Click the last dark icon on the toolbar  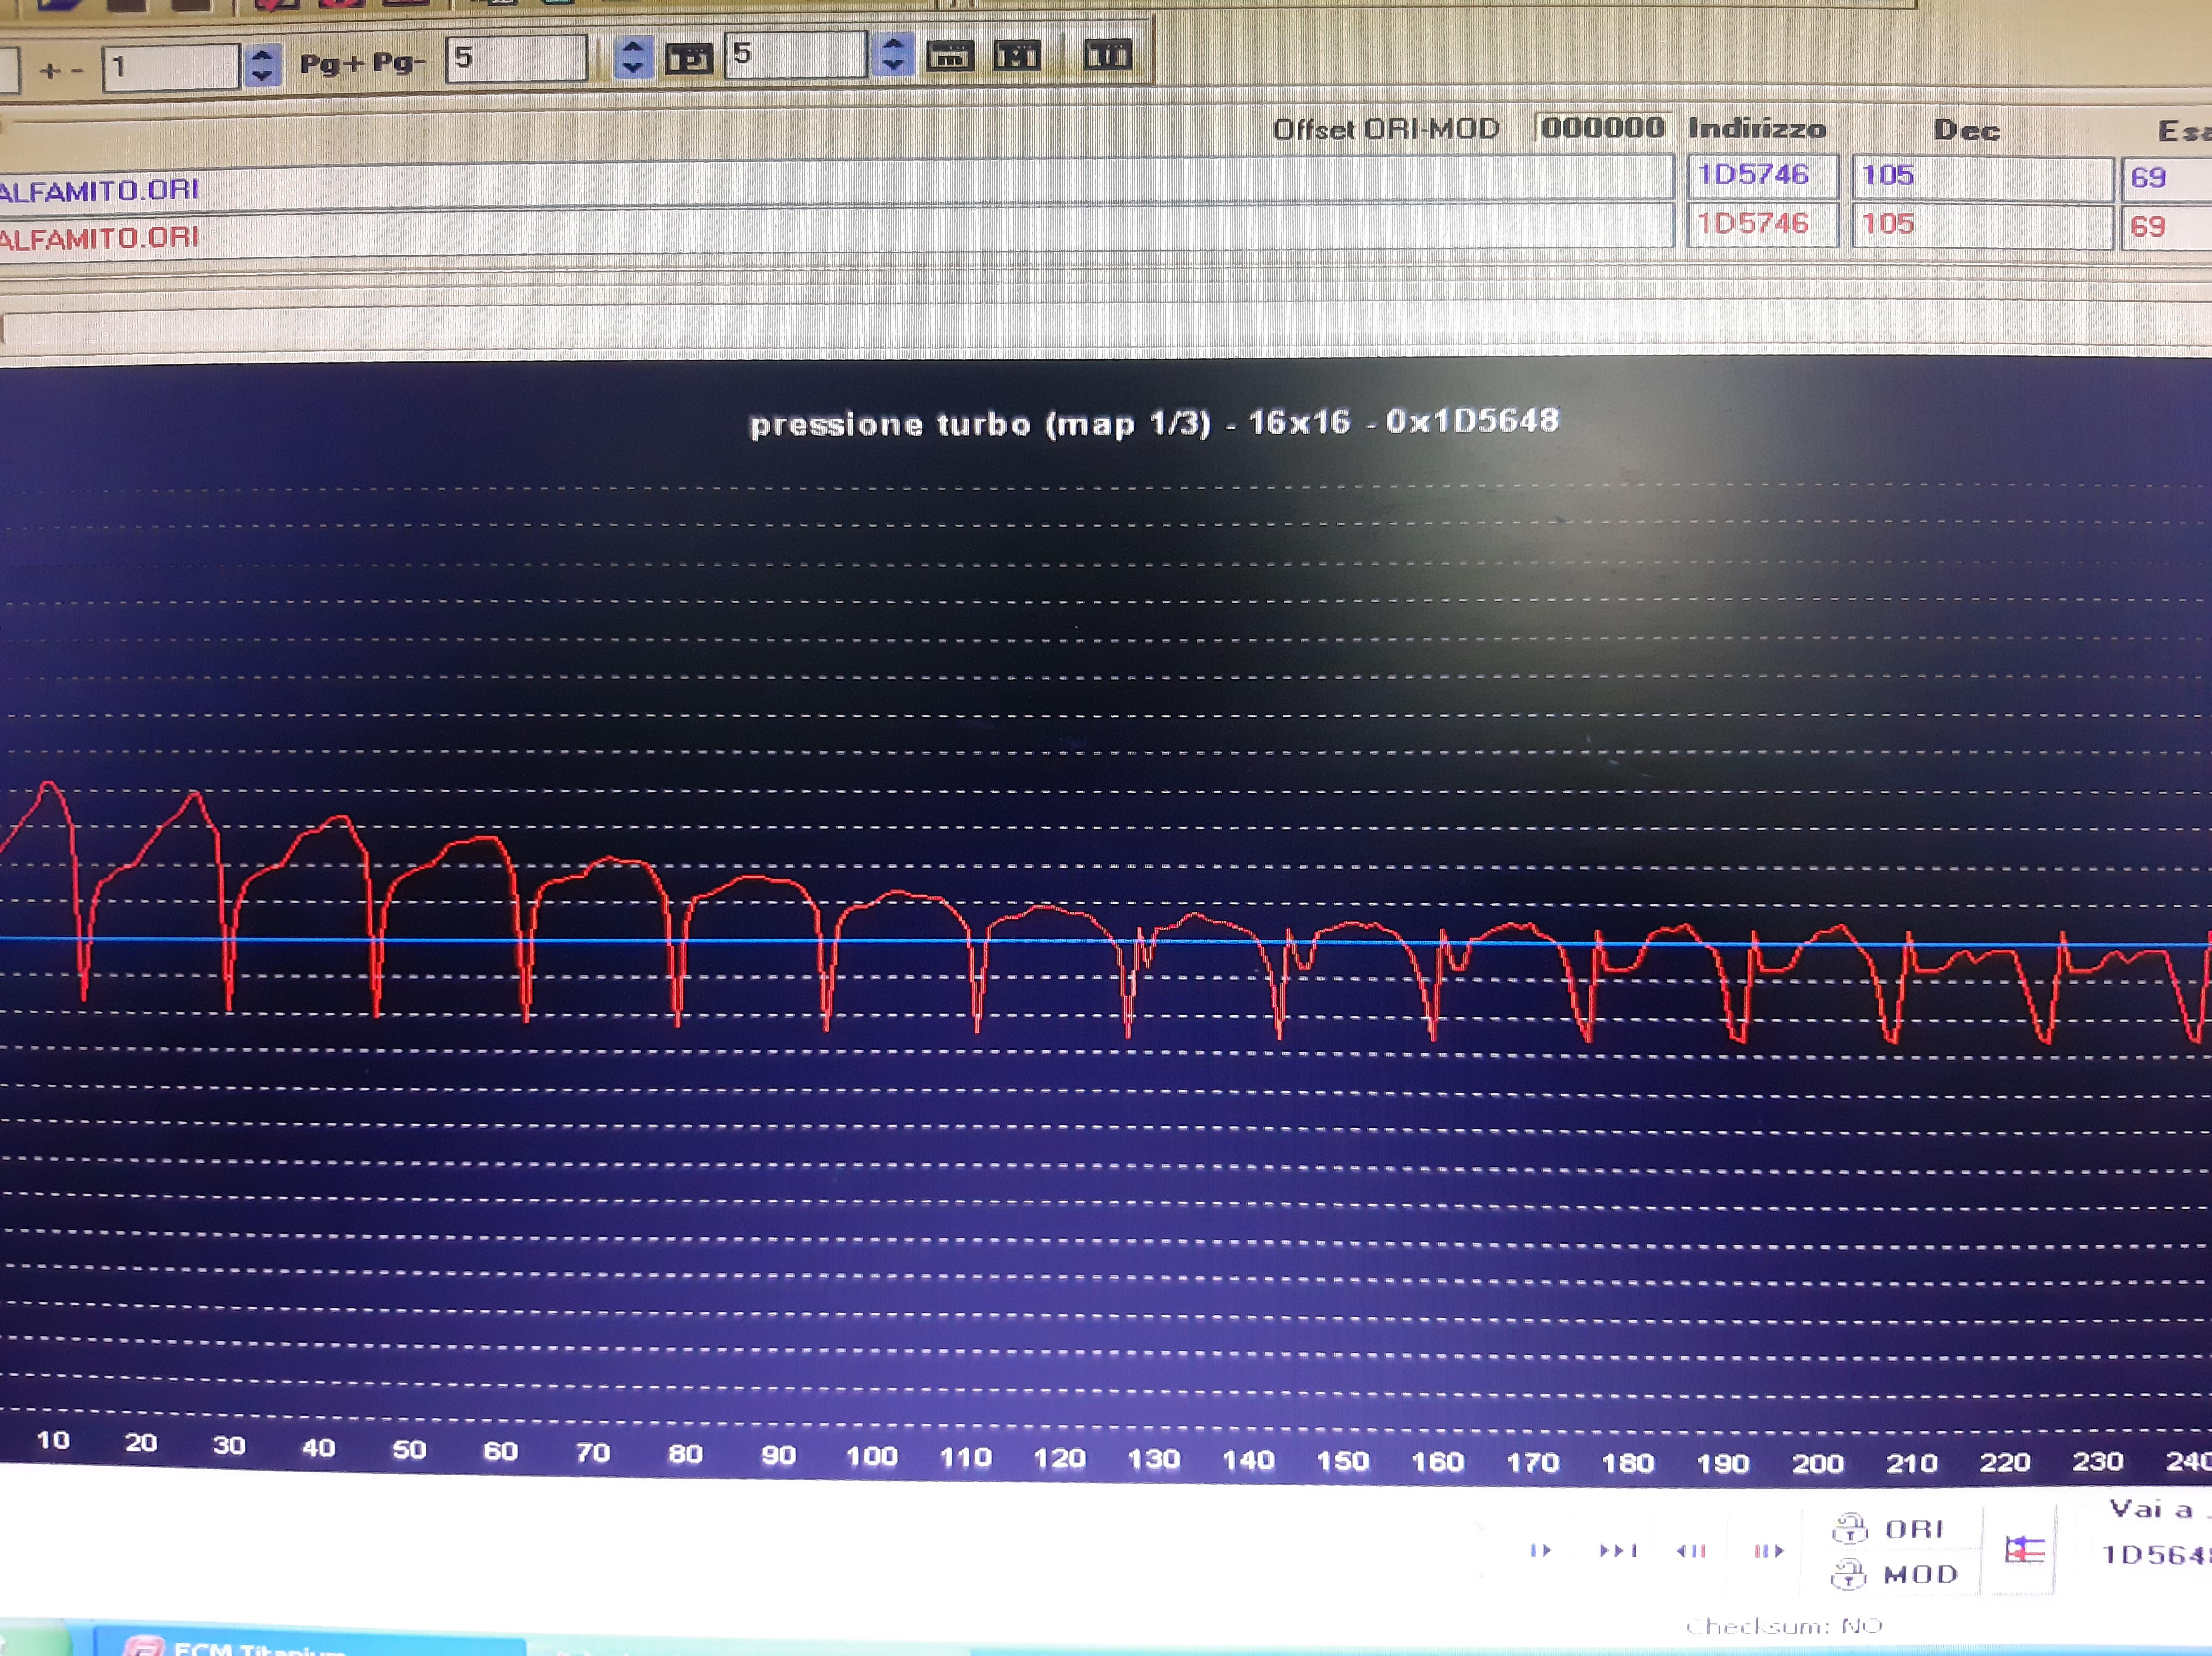click(x=1108, y=54)
